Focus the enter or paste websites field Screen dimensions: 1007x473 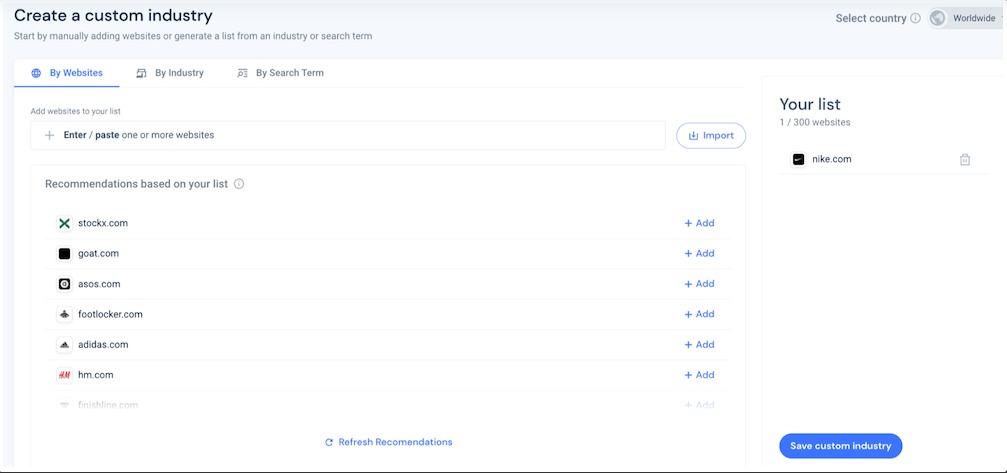pyautogui.click(x=350, y=135)
